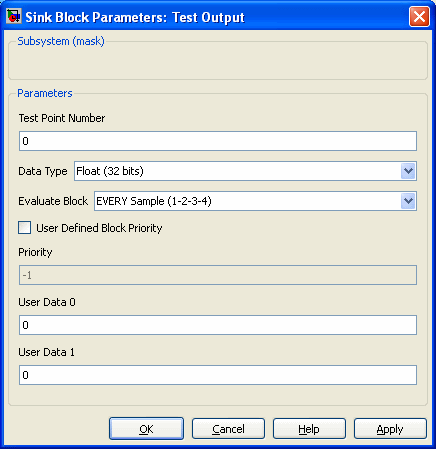Open the Data Type dropdown arrow
This screenshot has height=449, width=436.
pos(408,171)
